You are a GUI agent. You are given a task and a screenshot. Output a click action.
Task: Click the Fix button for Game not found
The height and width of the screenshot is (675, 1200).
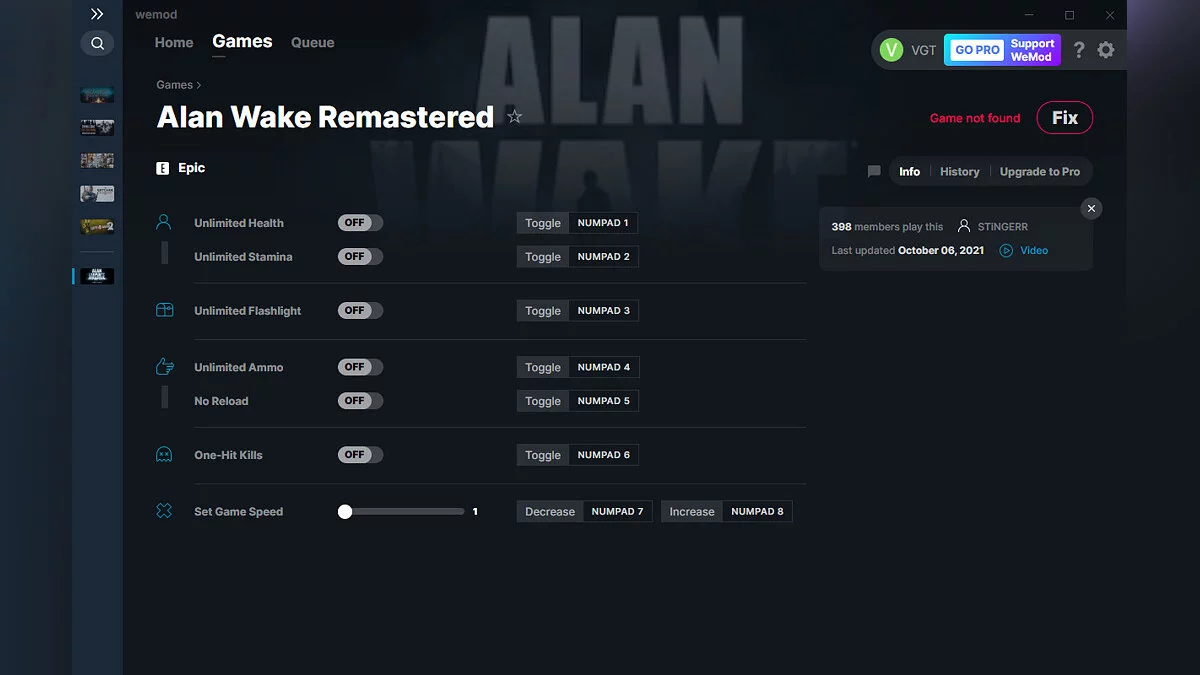point(1064,117)
